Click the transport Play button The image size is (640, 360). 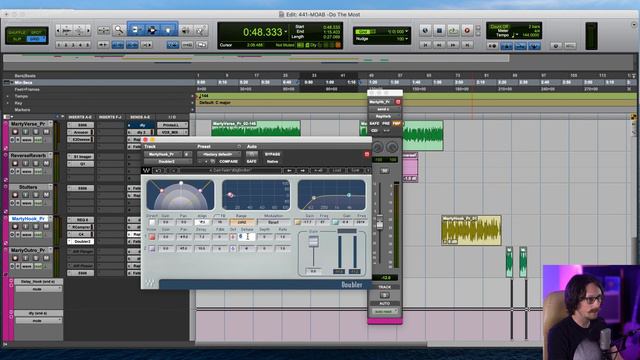pyautogui.click(x=453, y=30)
